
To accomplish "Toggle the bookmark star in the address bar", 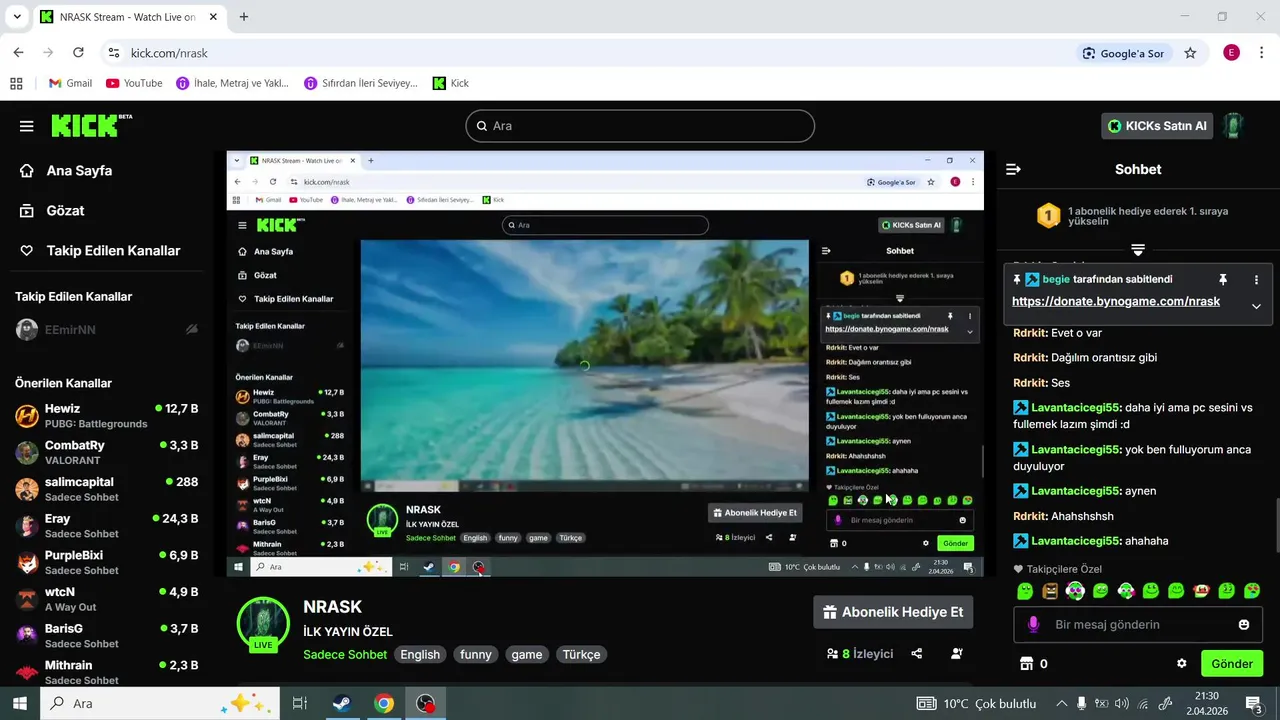I will coord(1190,53).
